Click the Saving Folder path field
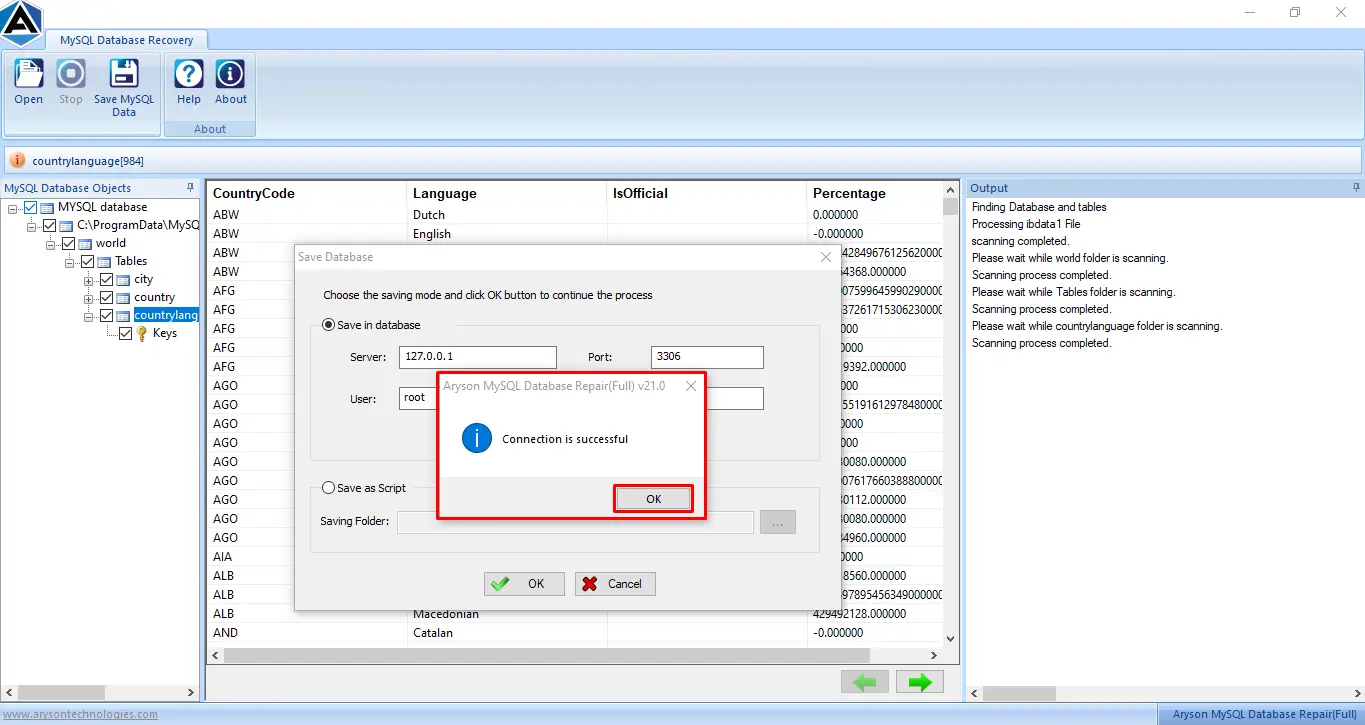The width and height of the screenshot is (1365, 725). (575, 522)
